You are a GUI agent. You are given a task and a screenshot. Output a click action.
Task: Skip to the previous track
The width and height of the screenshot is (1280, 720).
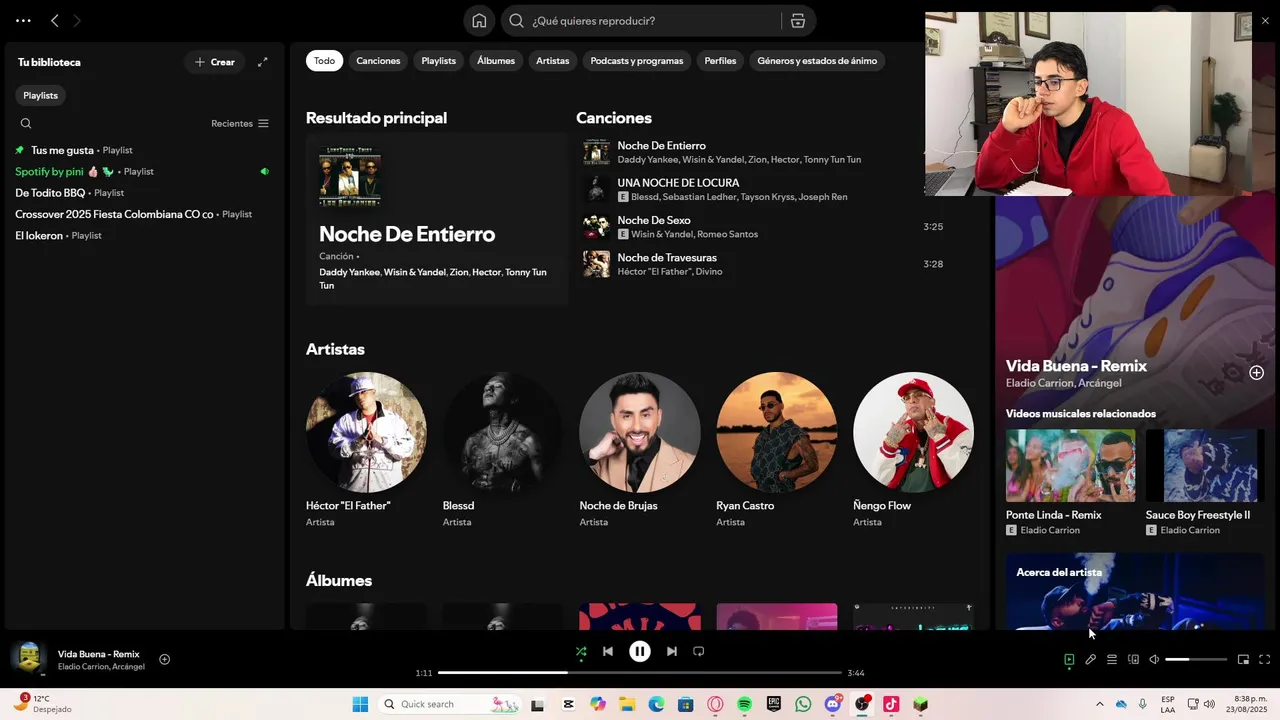point(608,651)
